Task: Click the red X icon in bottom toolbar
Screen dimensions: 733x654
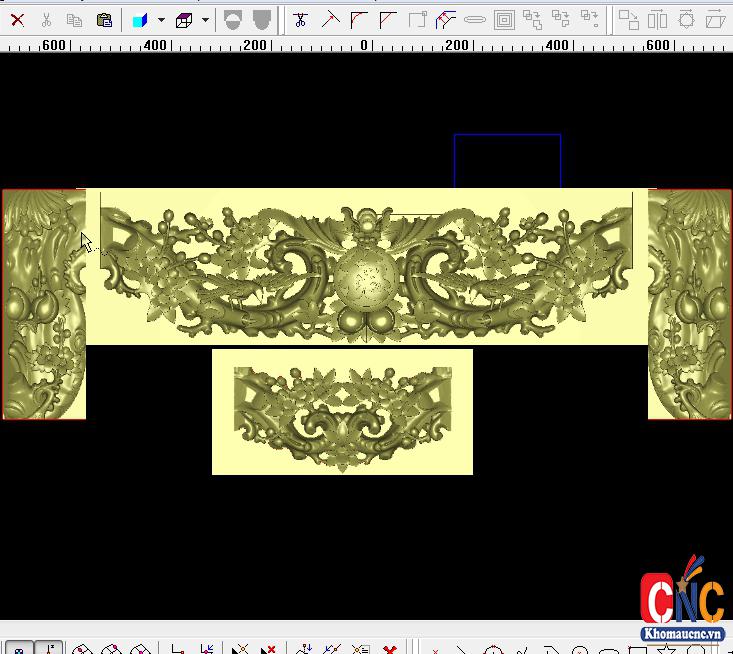Action: pos(389,648)
